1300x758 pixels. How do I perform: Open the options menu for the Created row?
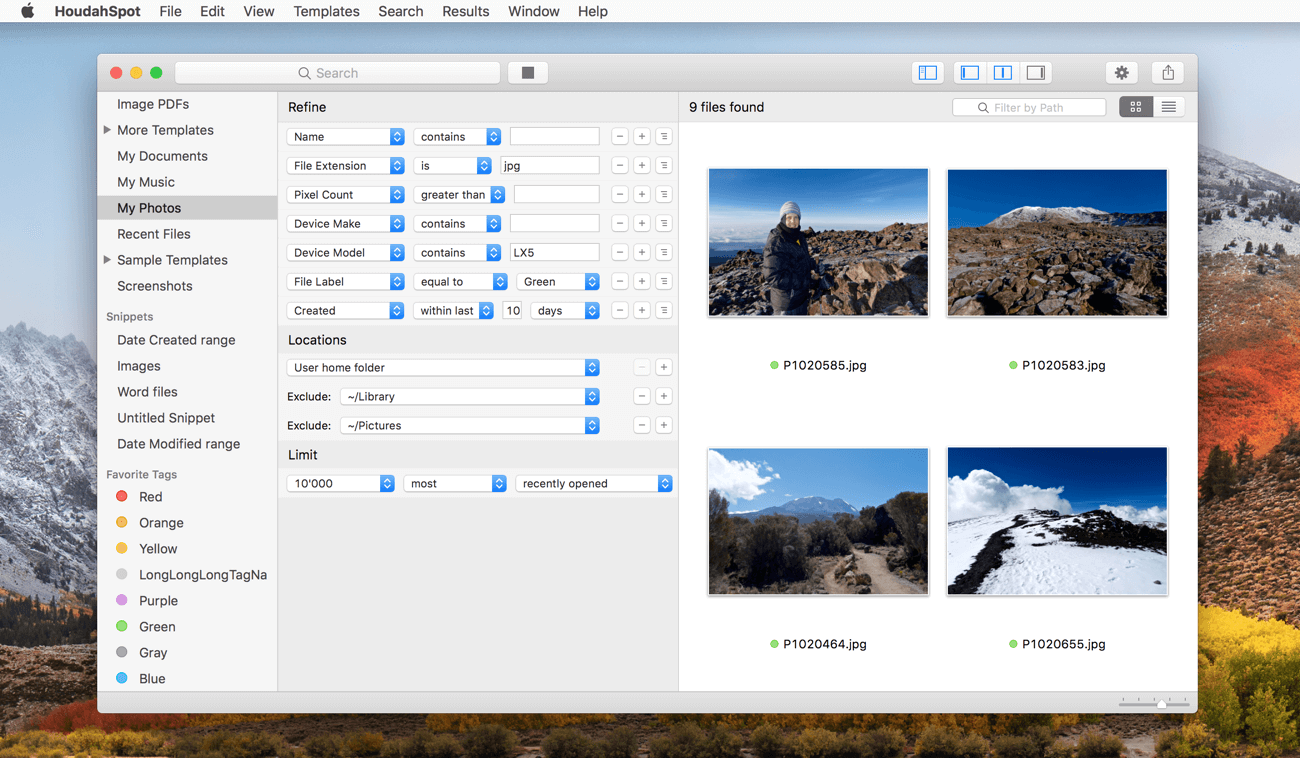[x=664, y=311]
